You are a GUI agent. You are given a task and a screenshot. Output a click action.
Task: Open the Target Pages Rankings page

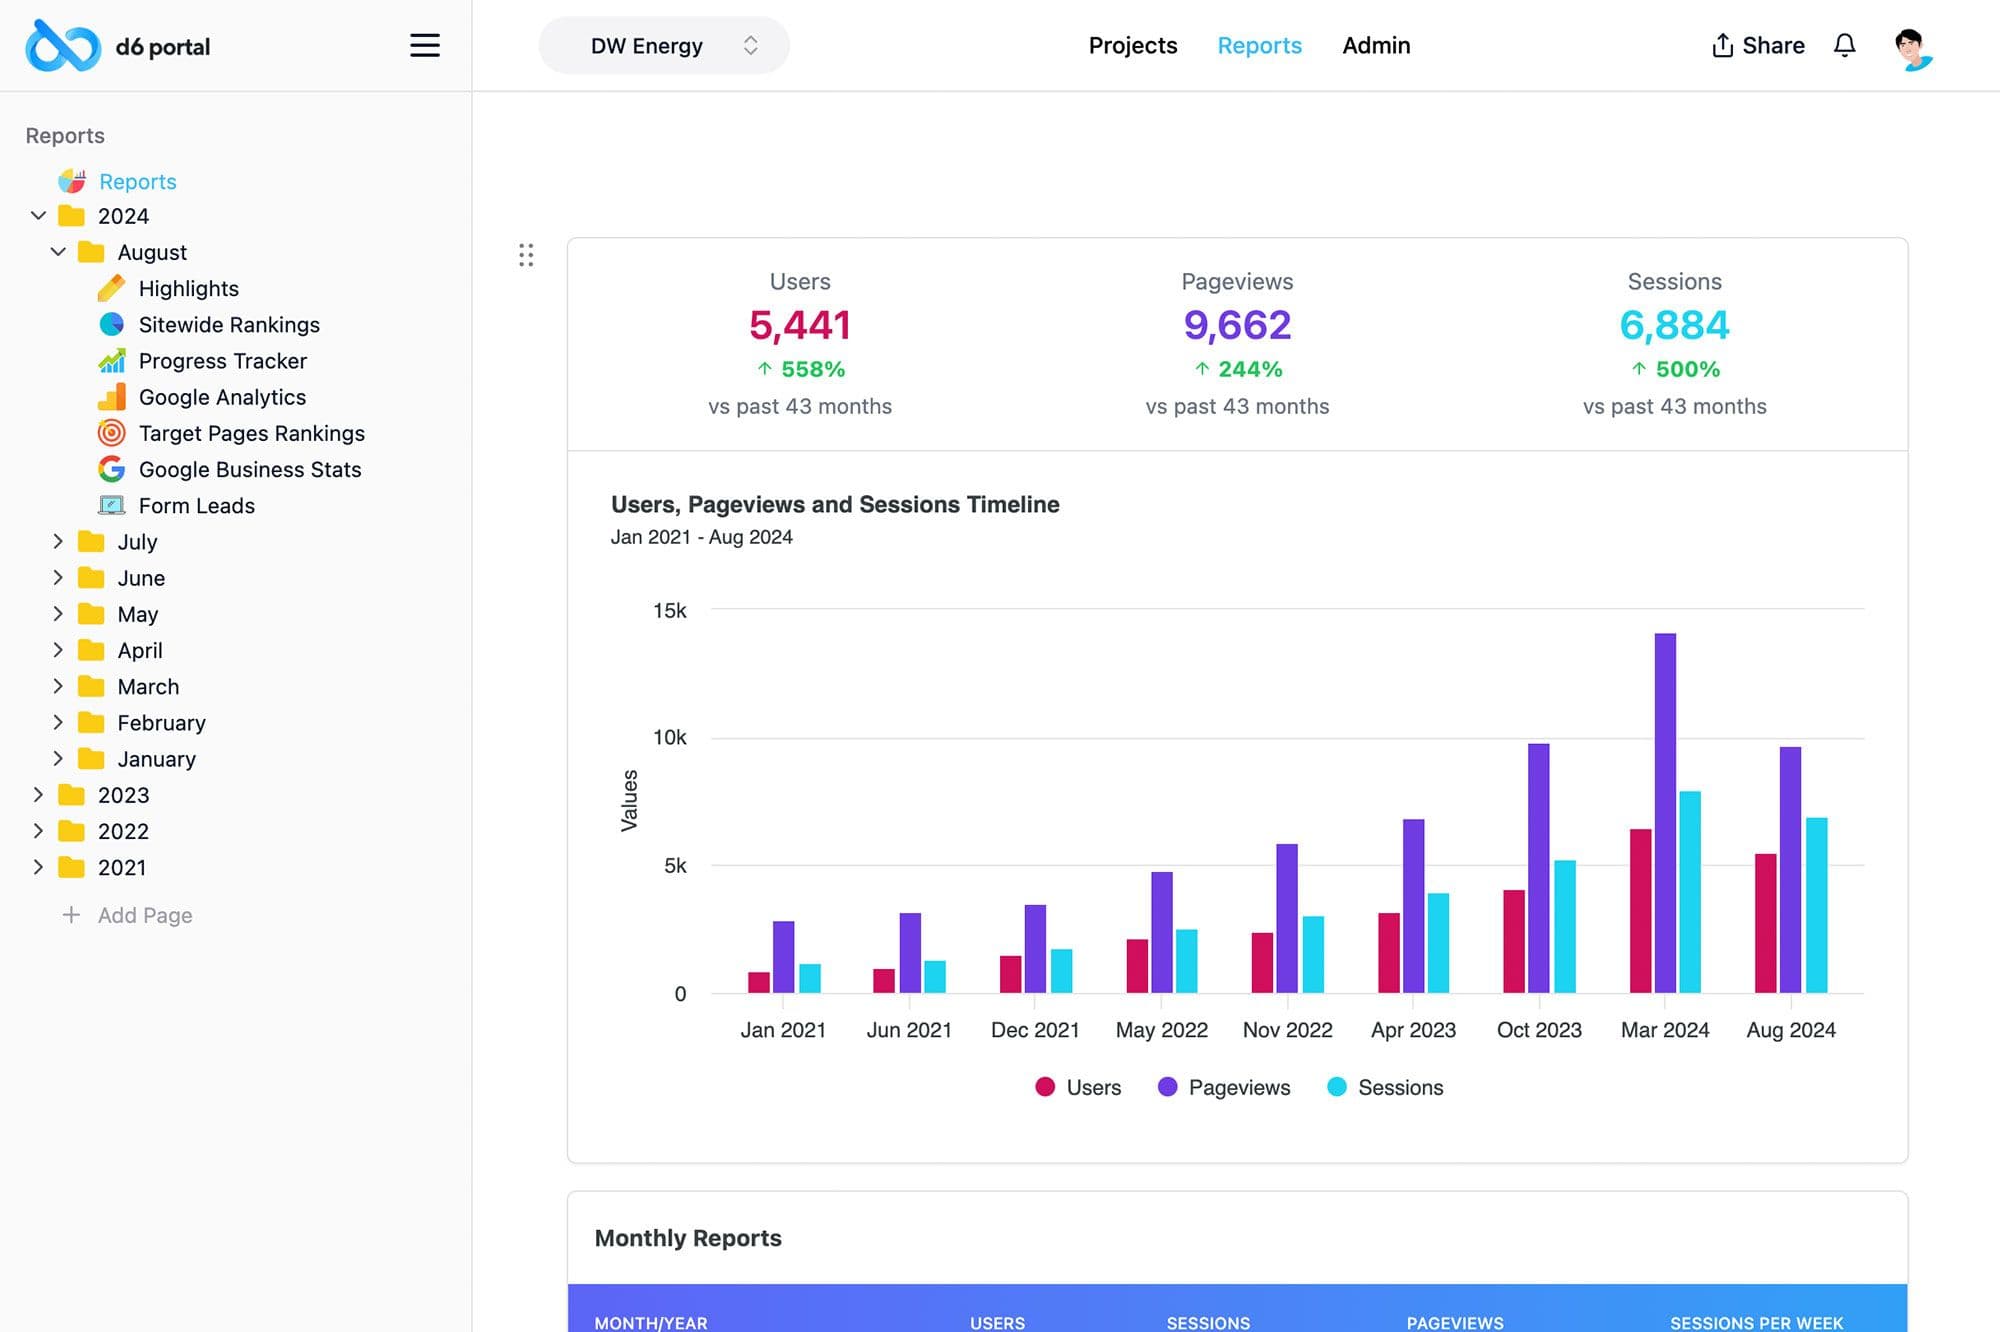point(252,433)
